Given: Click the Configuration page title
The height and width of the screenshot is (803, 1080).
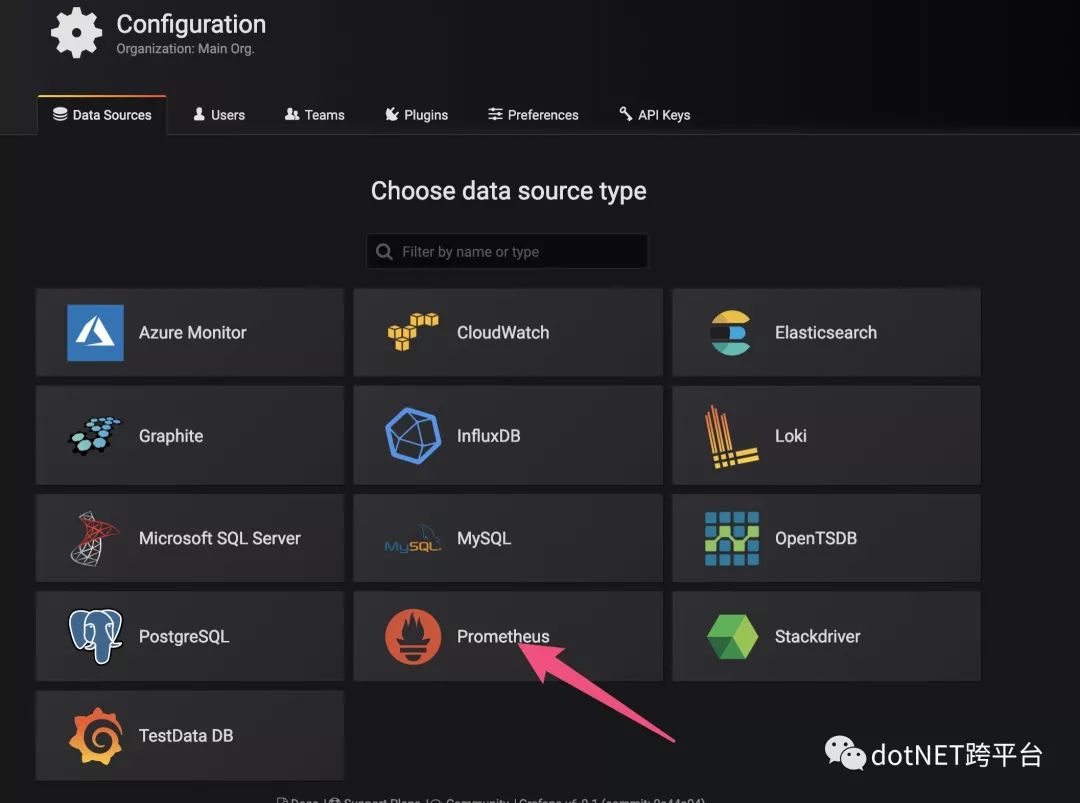Looking at the screenshot, I should (191, 25).
